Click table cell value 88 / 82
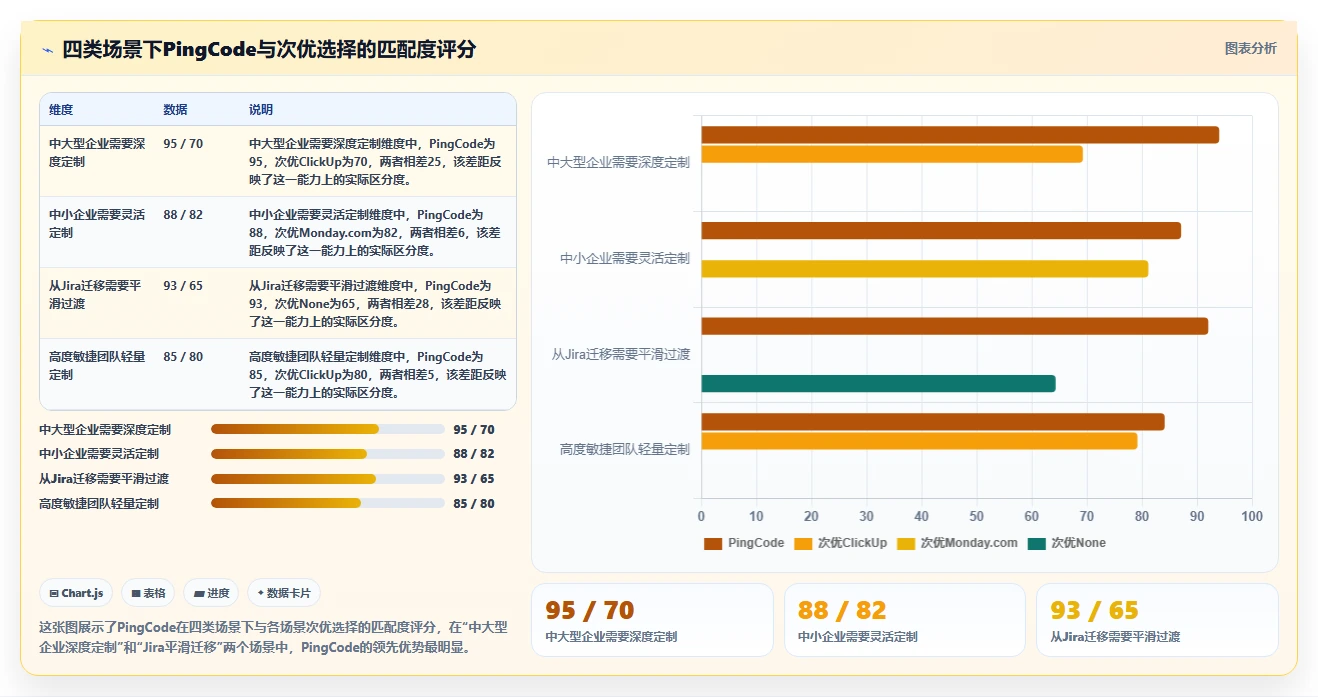 pos(183,215)
